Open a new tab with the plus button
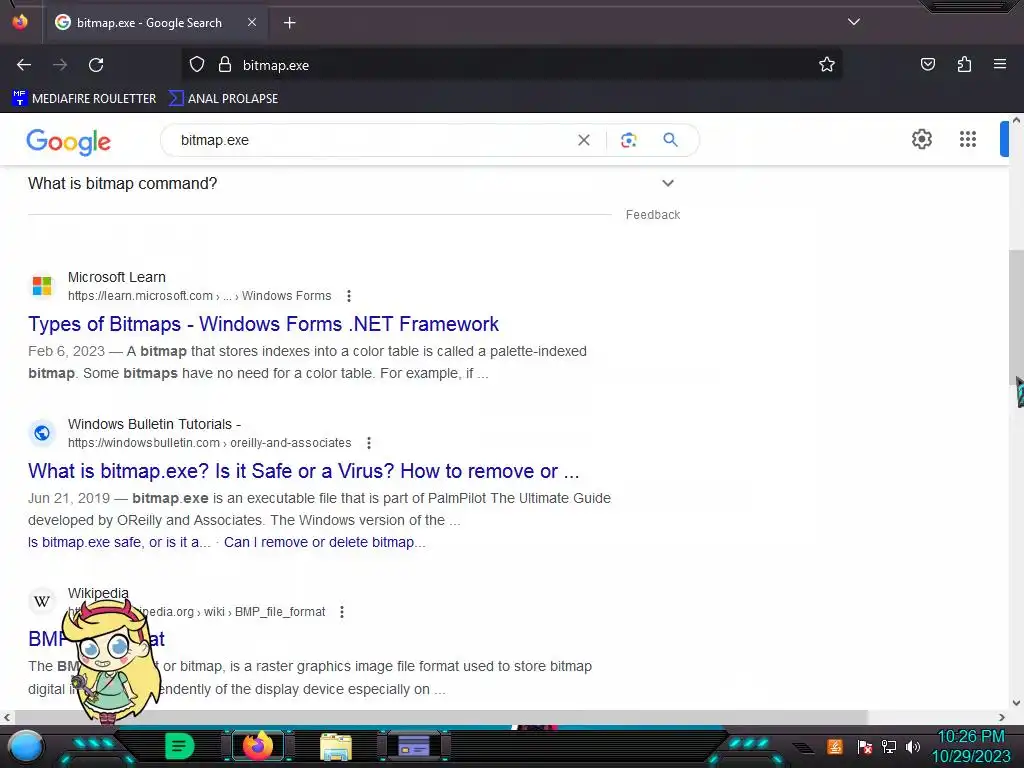The height and width of the screenshot is (768, 1024). point(289,23)
